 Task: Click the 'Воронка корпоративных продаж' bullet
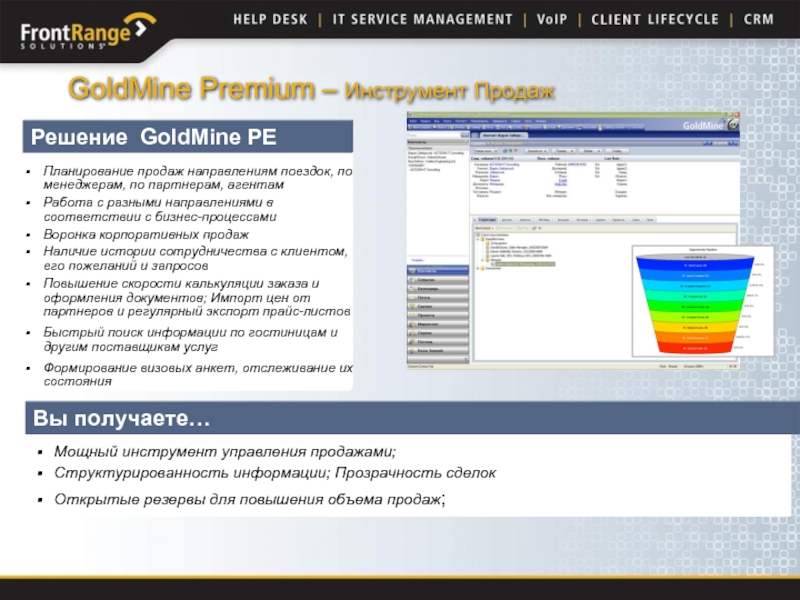click(146, 234)
